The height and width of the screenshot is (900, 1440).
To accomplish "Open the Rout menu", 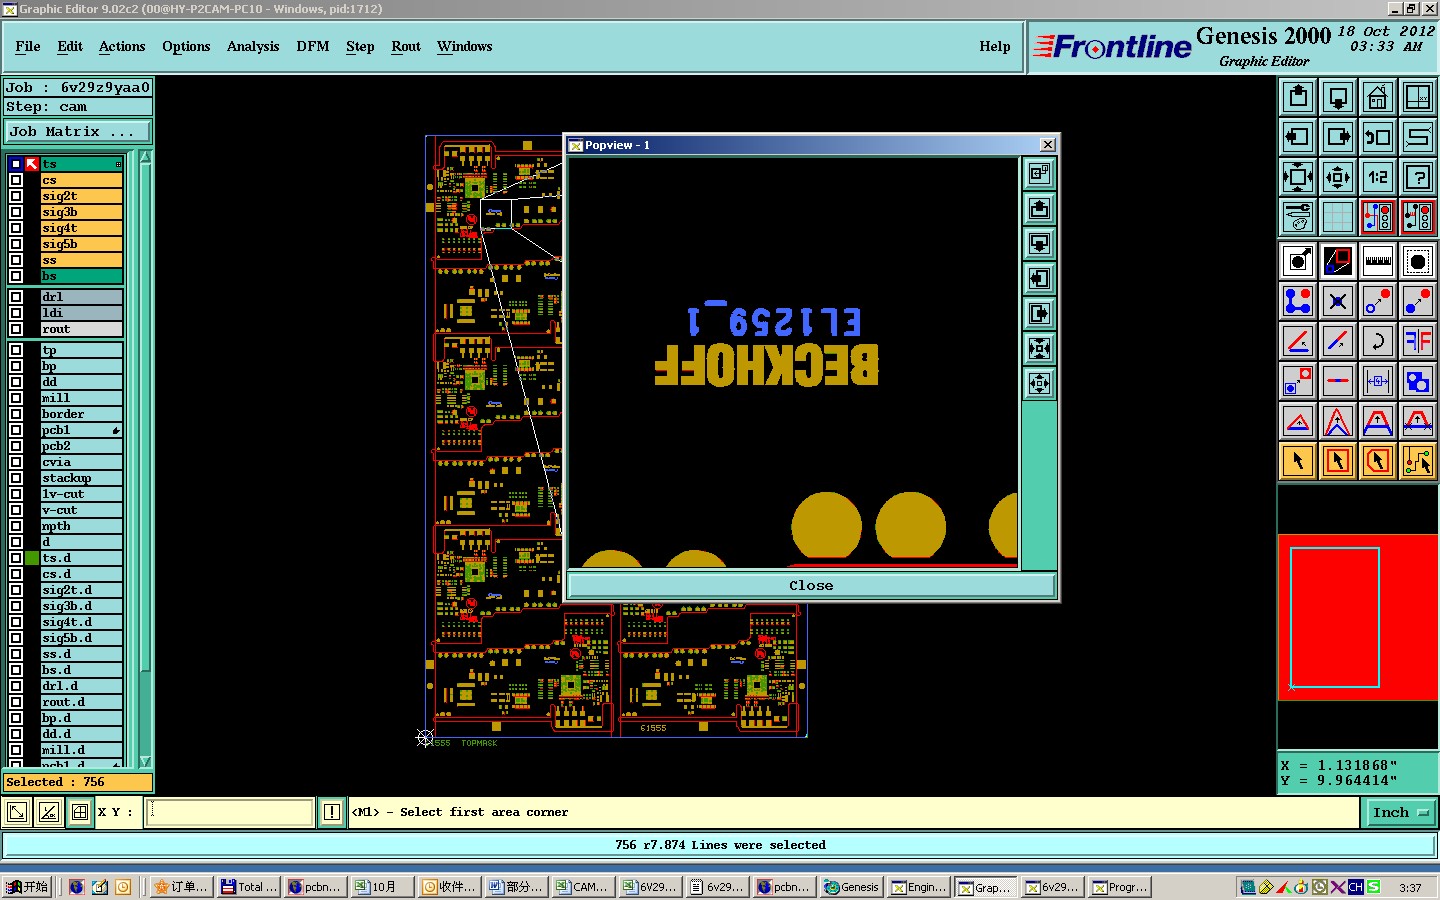I will coord(406,46).
